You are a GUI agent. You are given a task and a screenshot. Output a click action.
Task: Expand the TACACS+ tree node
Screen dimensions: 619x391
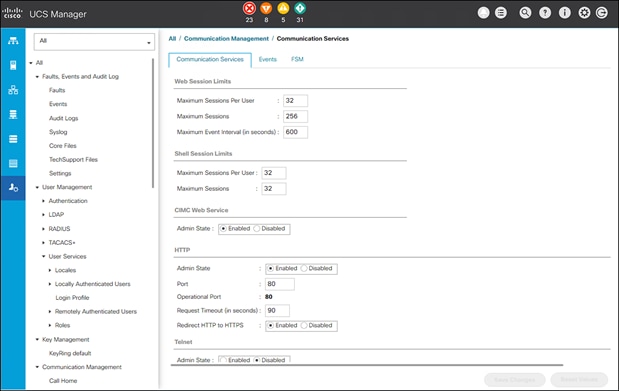[43, 243]
